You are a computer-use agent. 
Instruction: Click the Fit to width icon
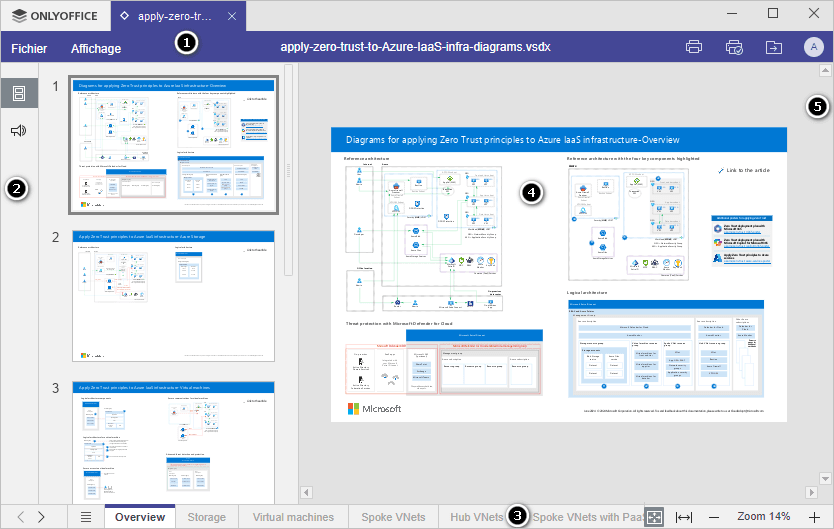click(x=683, y=517)
